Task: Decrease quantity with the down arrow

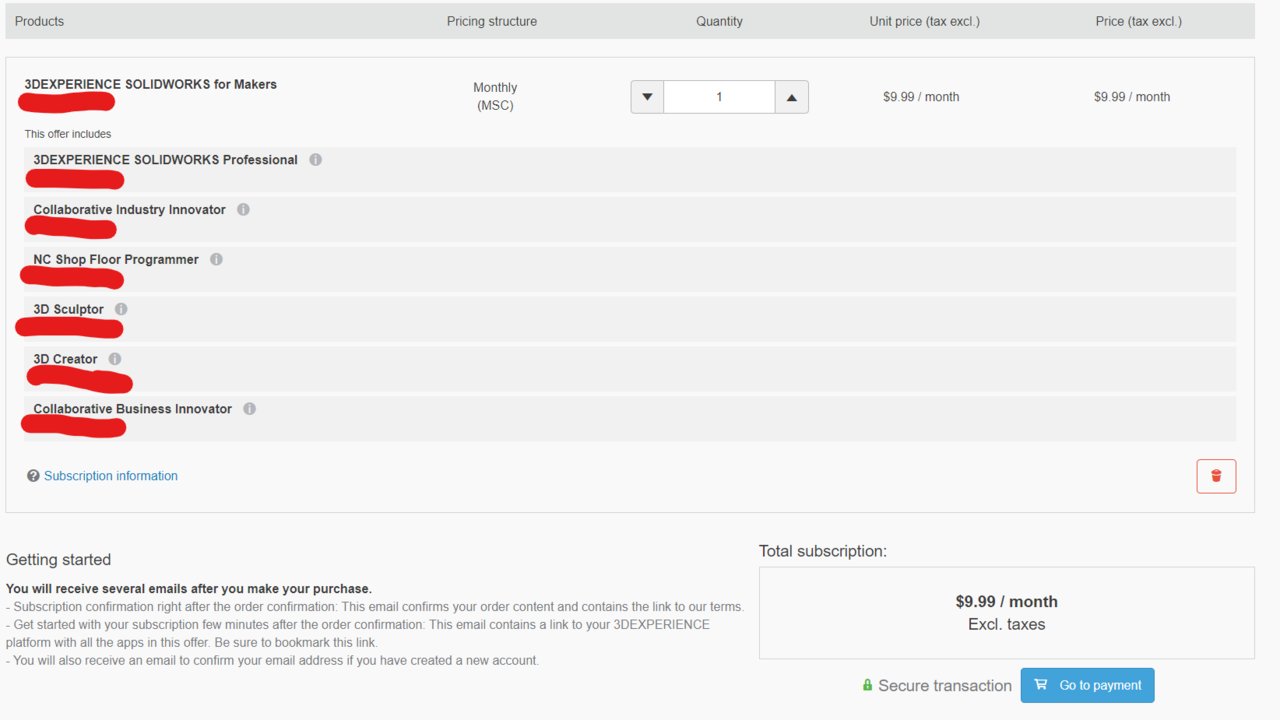Action: 647,97
